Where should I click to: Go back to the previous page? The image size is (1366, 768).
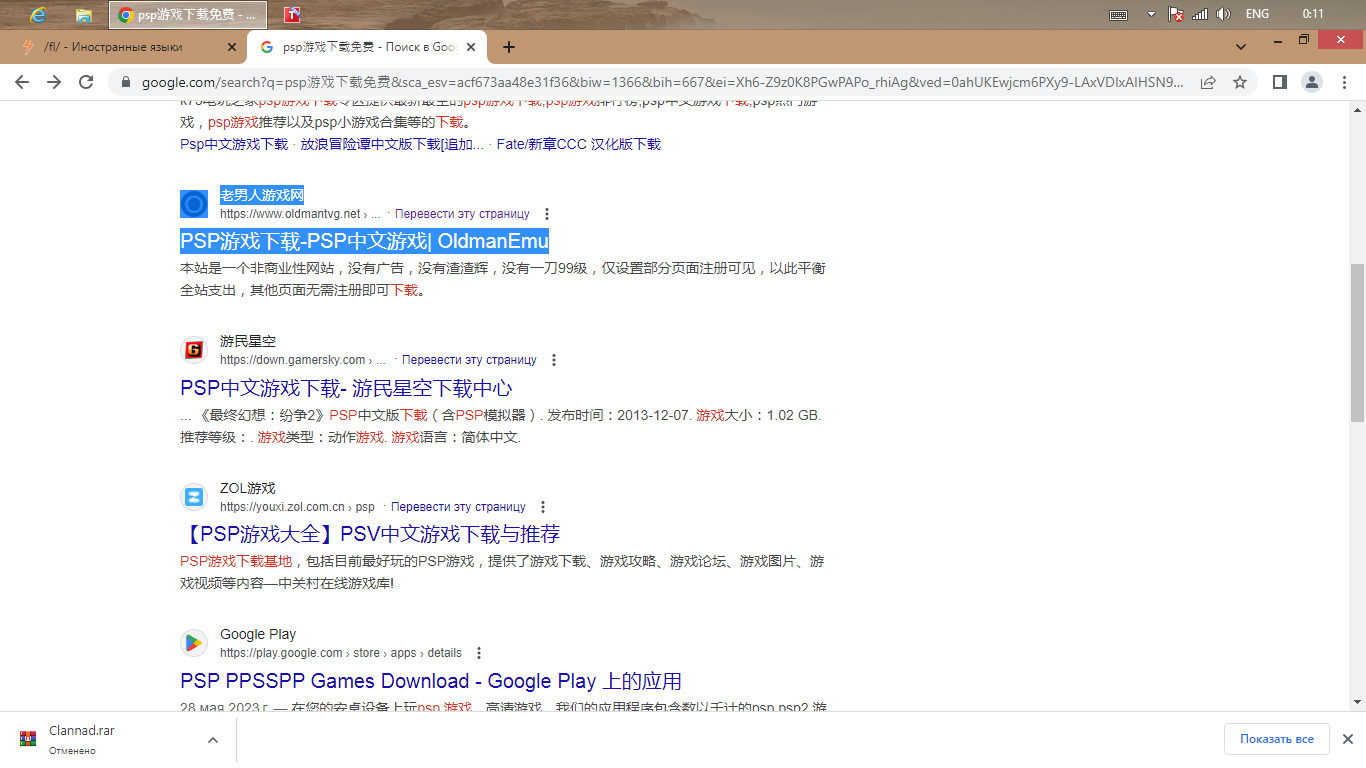(x=22, y=82)
